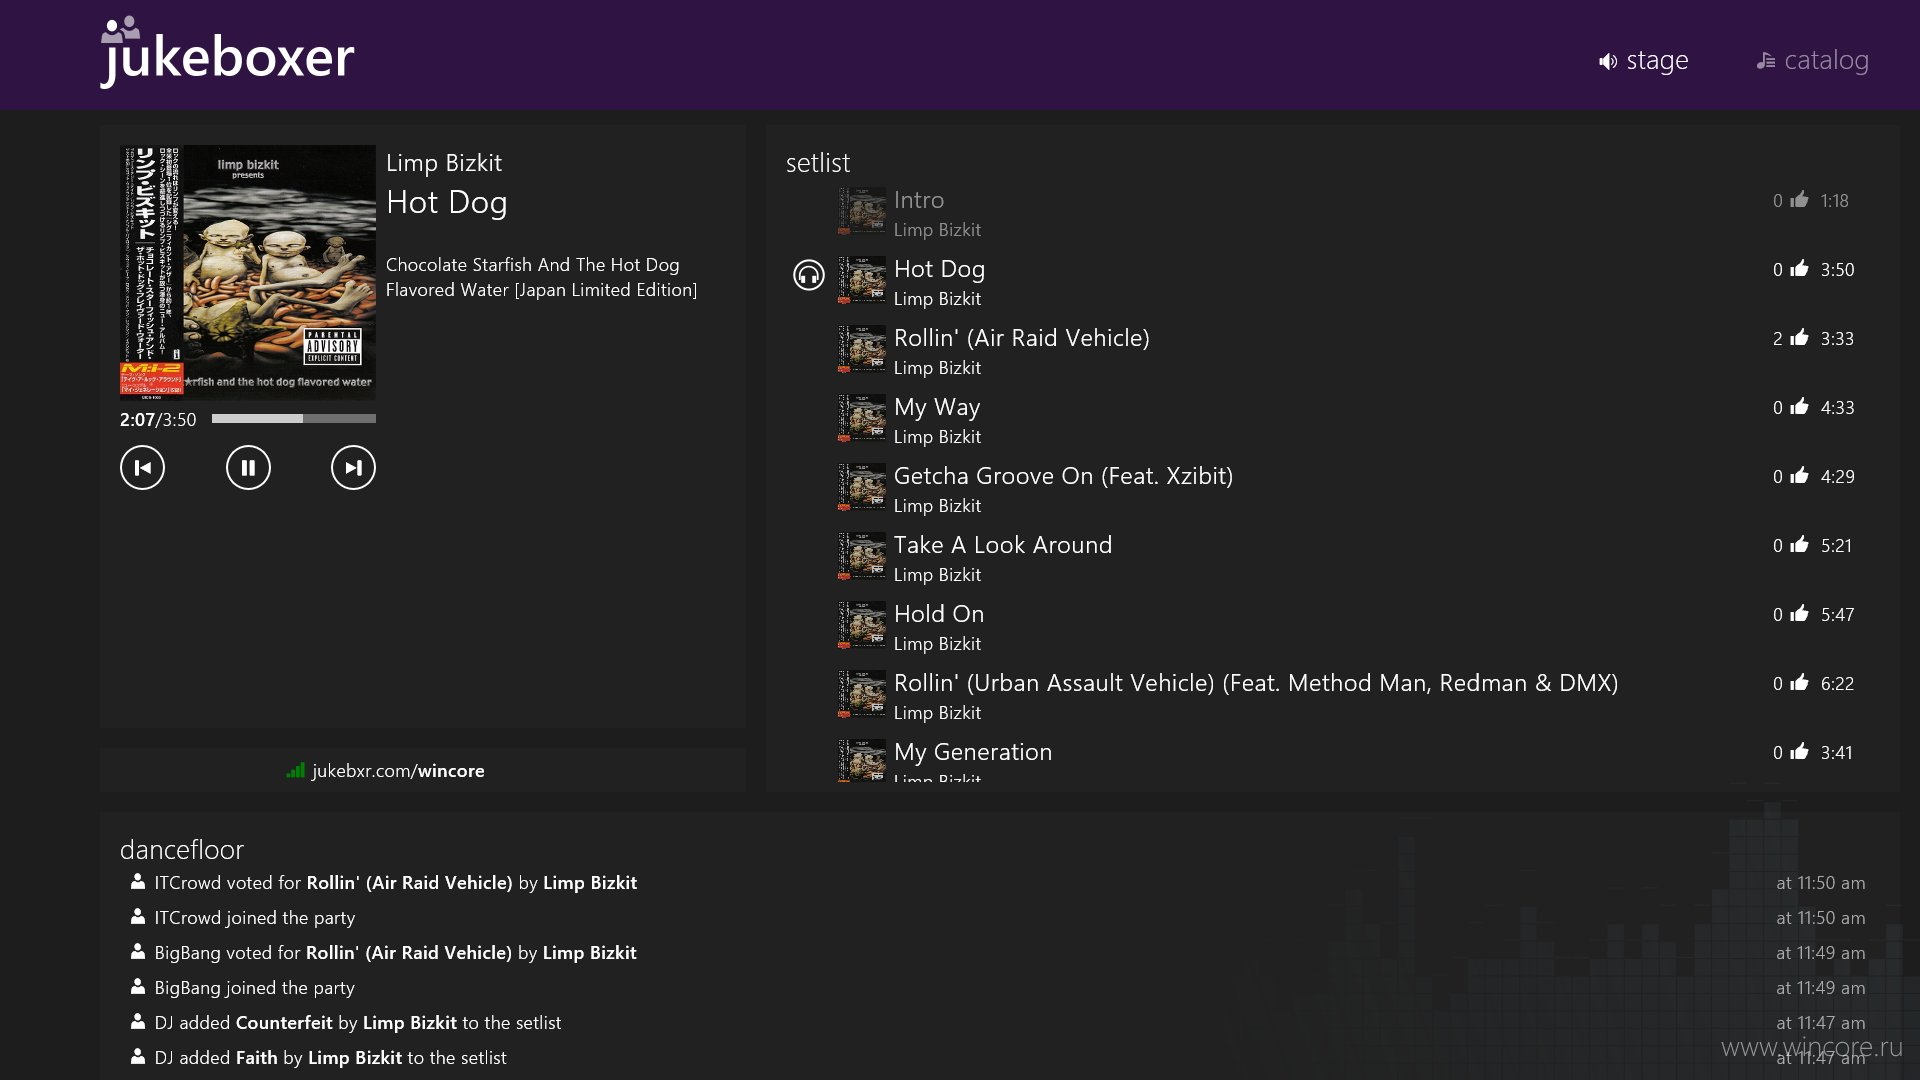1920x1080 pixels.
Task: Click the dancefloor heading
Action: click(x=182, y=849)
